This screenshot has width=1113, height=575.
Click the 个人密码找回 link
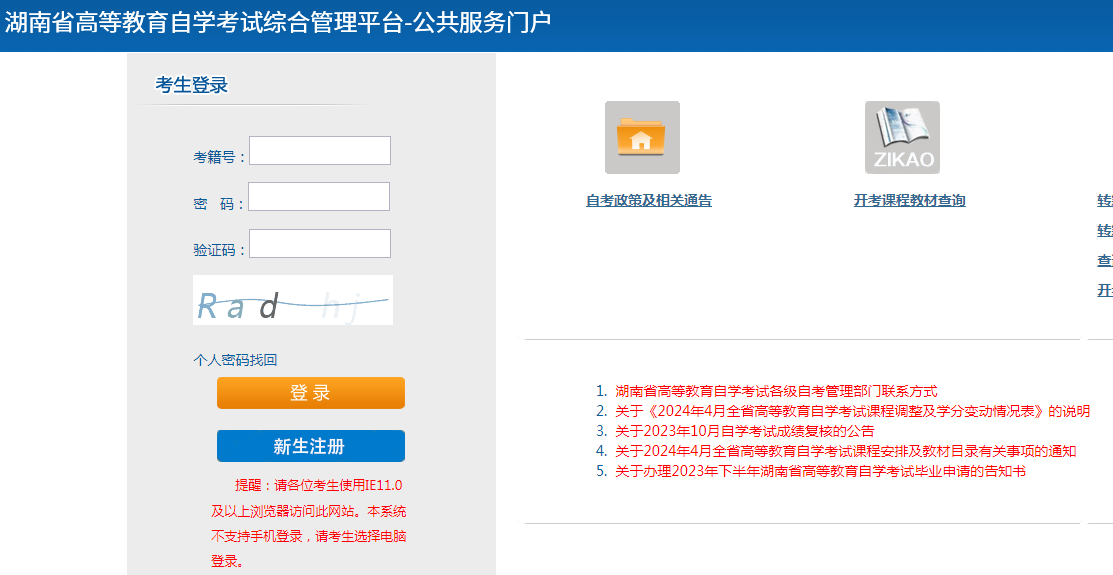tap(235, 360)
